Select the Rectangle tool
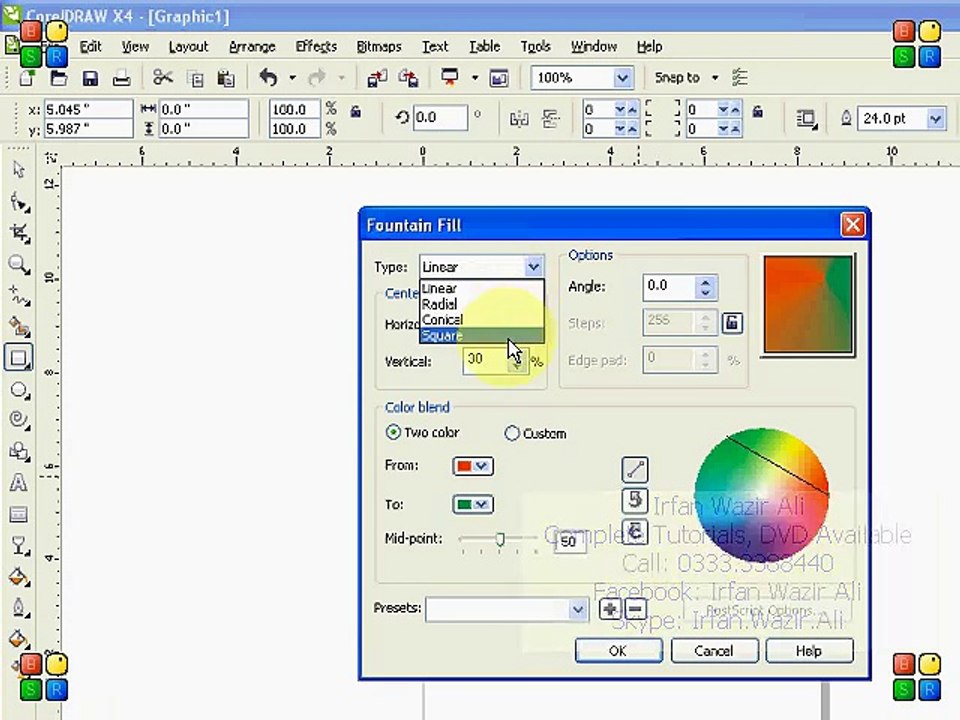 (19, 358)
